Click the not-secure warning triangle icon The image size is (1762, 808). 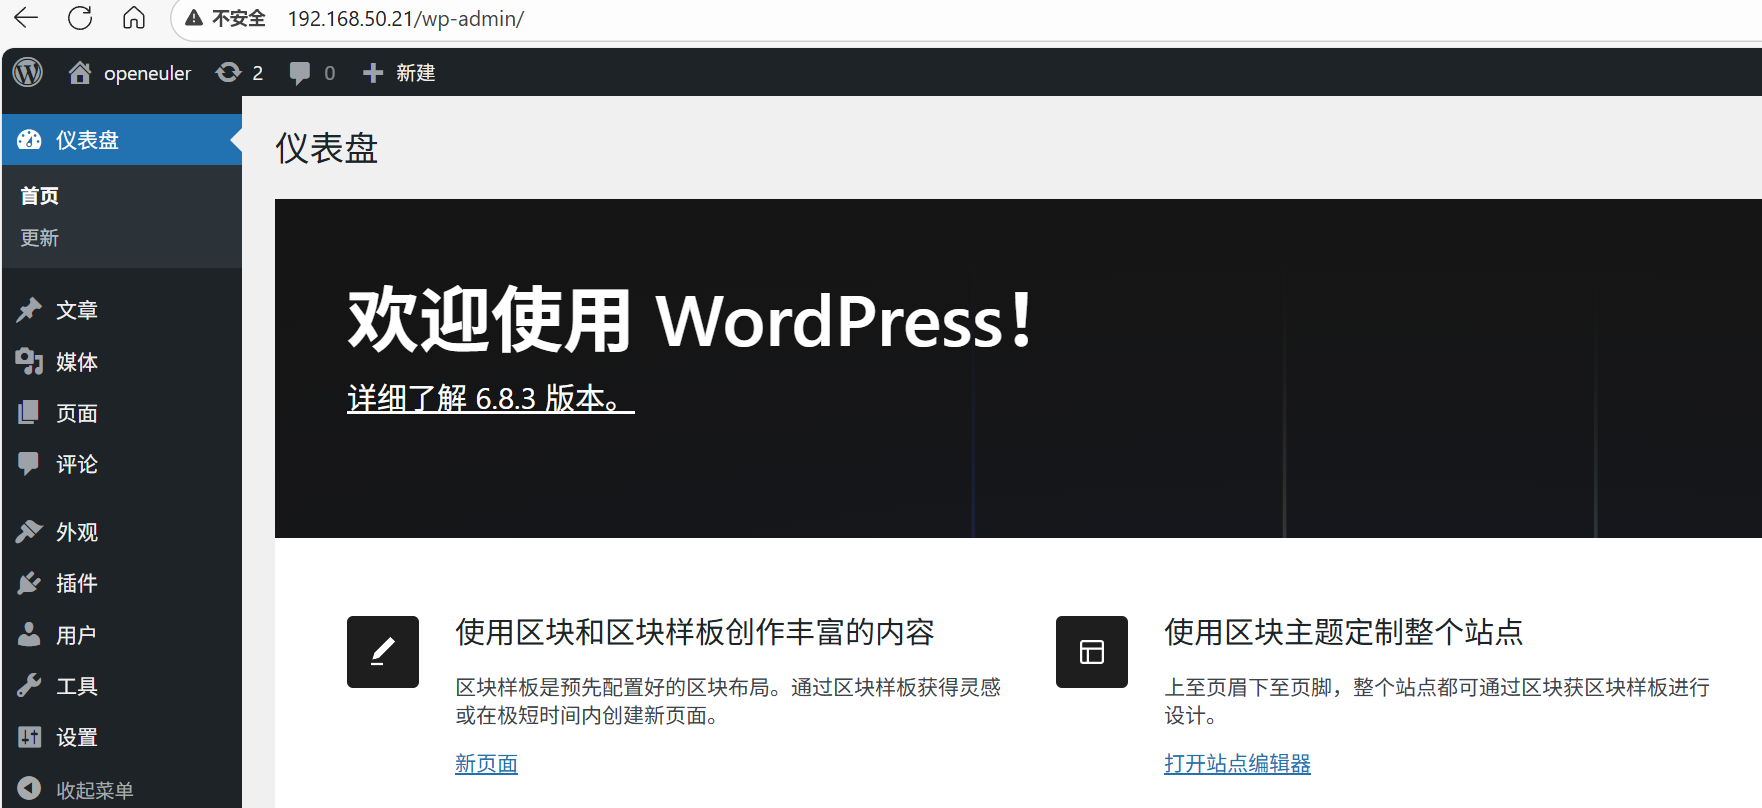click(x=194, y=18)
